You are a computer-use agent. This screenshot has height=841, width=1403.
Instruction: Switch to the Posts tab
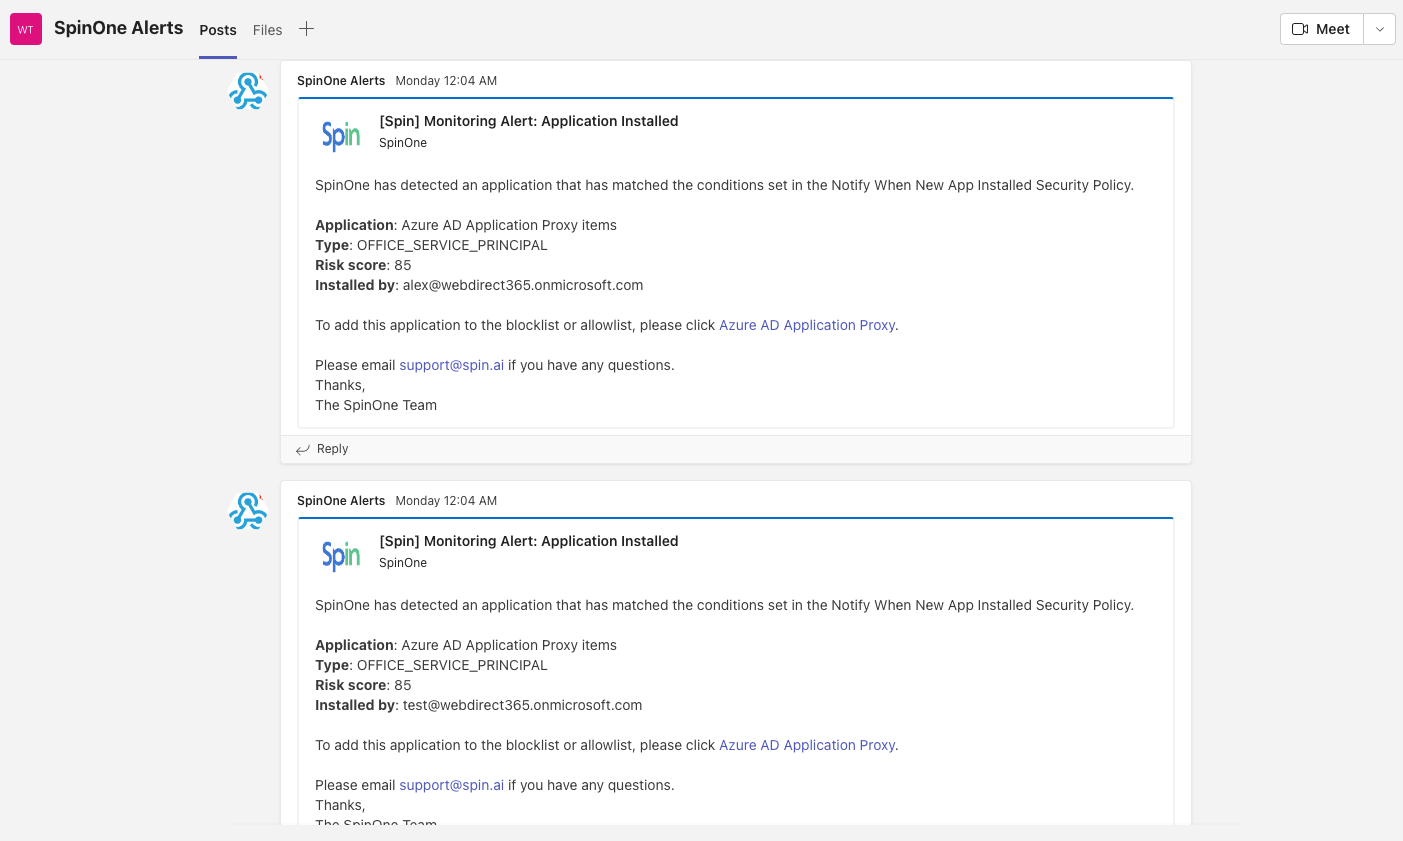(218, 30)
